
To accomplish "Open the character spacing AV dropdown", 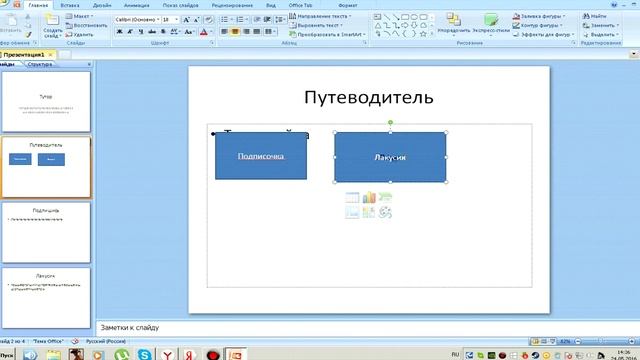I will [x=175, y=32].
